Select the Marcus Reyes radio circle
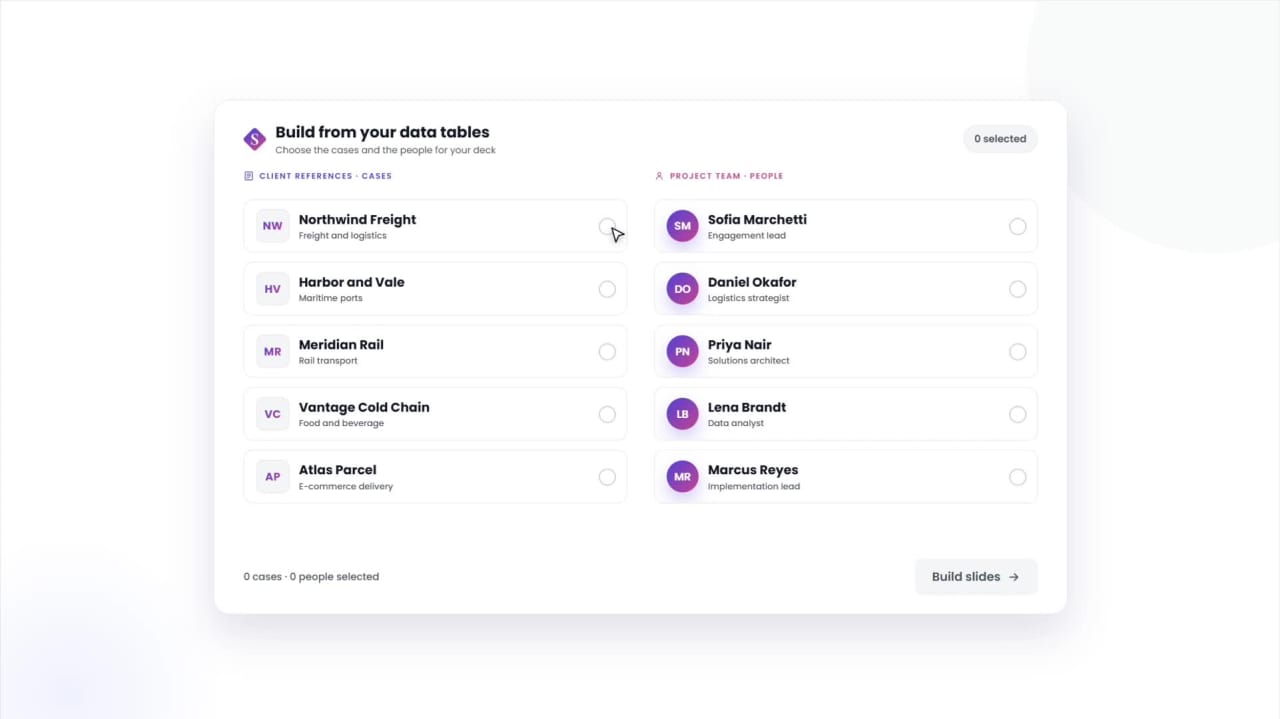Screen dimensions: 1280x719 [1017, 477]
